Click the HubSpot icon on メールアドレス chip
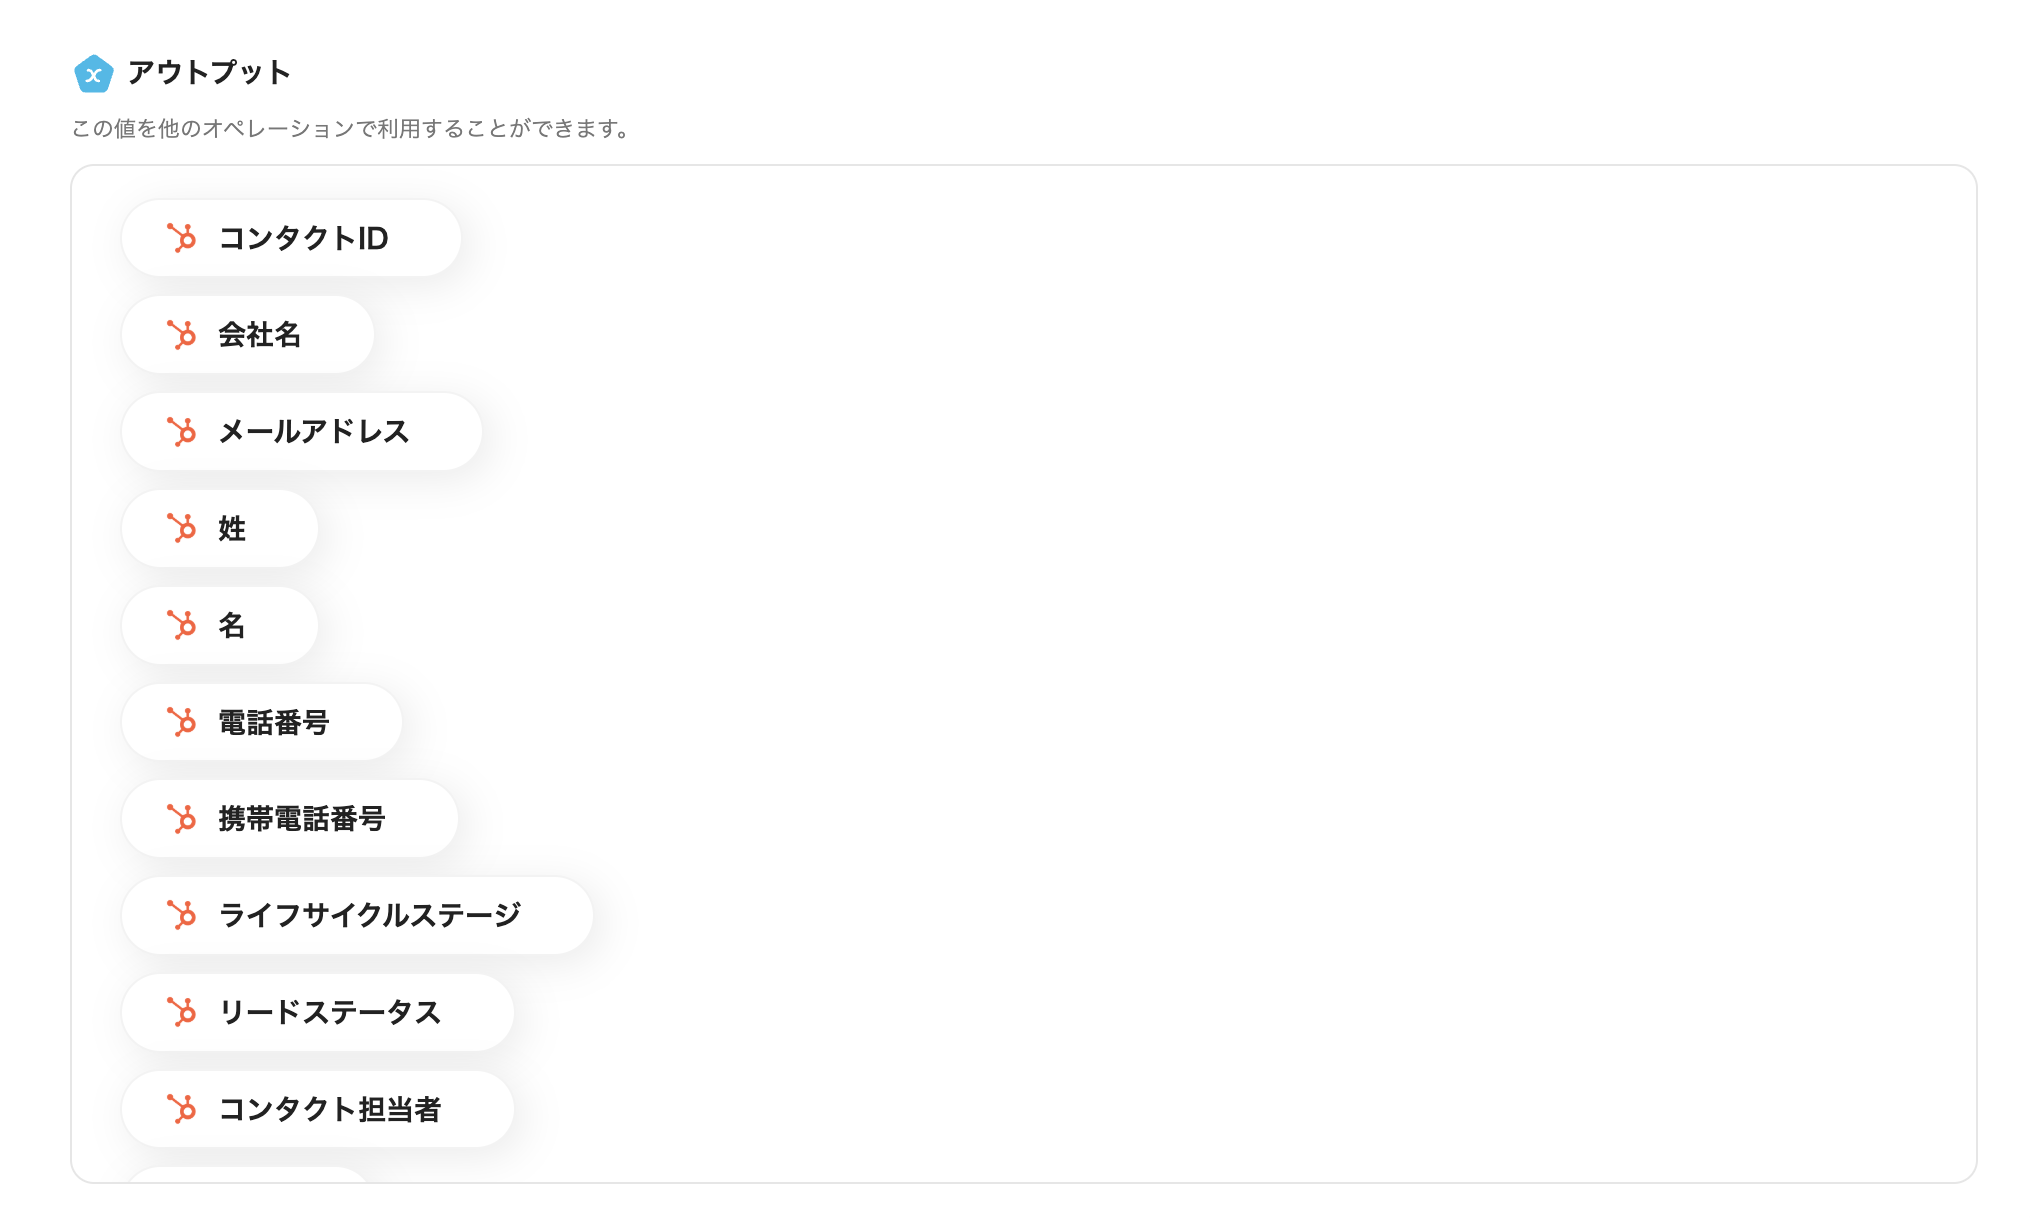Image resolution: width=2030 pixels, height=1218 pixels. [184, 432]
